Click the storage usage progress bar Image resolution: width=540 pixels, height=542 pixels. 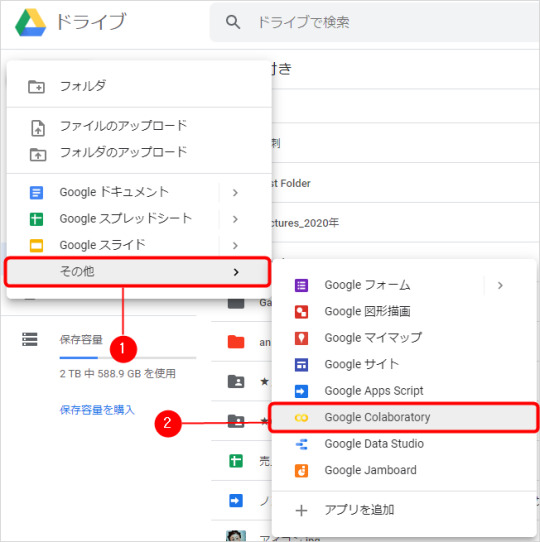128,358
